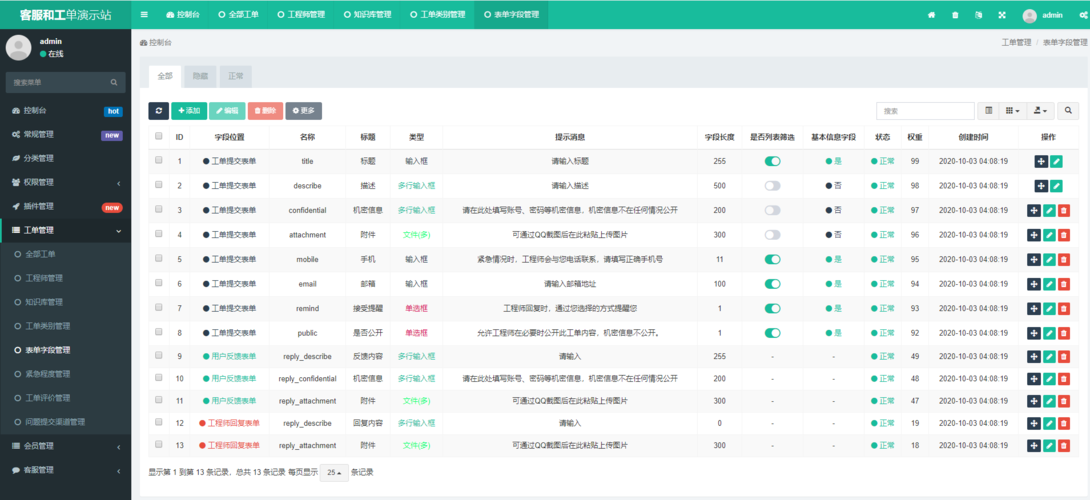Image resolution: width=1090 pixels, height=500 pixels.
Task: Open the settings gears icon at top right
Action: point(1082,15)
